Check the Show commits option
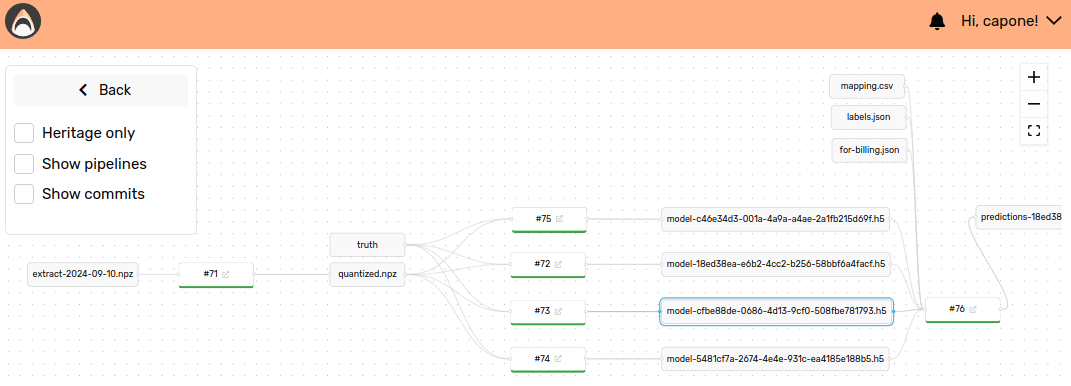1071x386 pixels. point(25,194)
